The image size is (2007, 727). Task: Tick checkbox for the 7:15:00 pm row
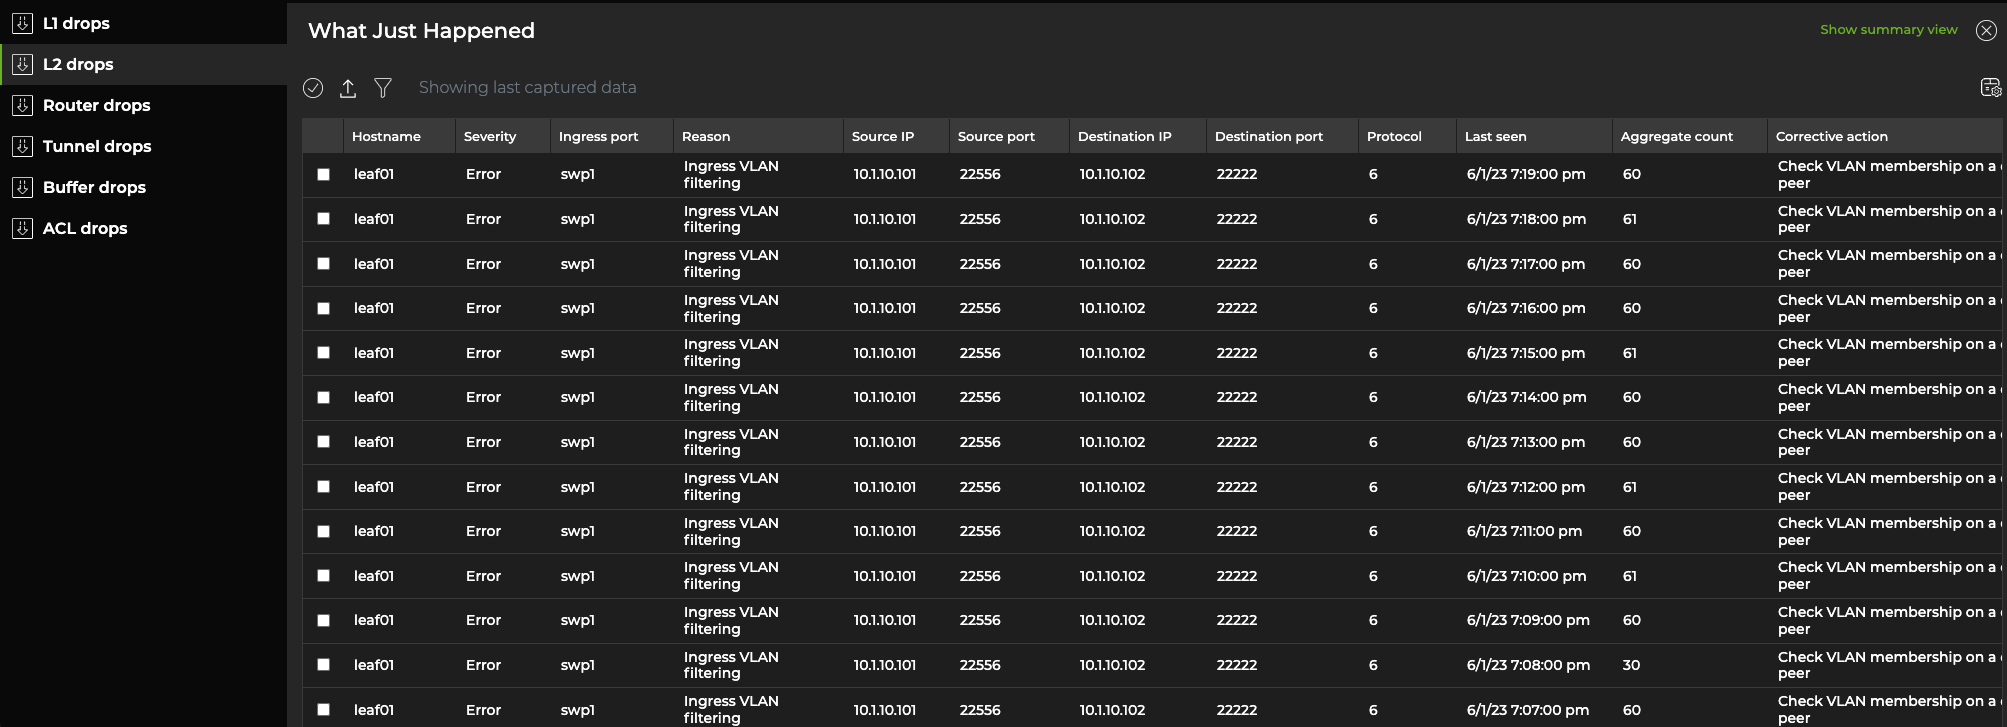pyautogui.click(x=323, y=353)
